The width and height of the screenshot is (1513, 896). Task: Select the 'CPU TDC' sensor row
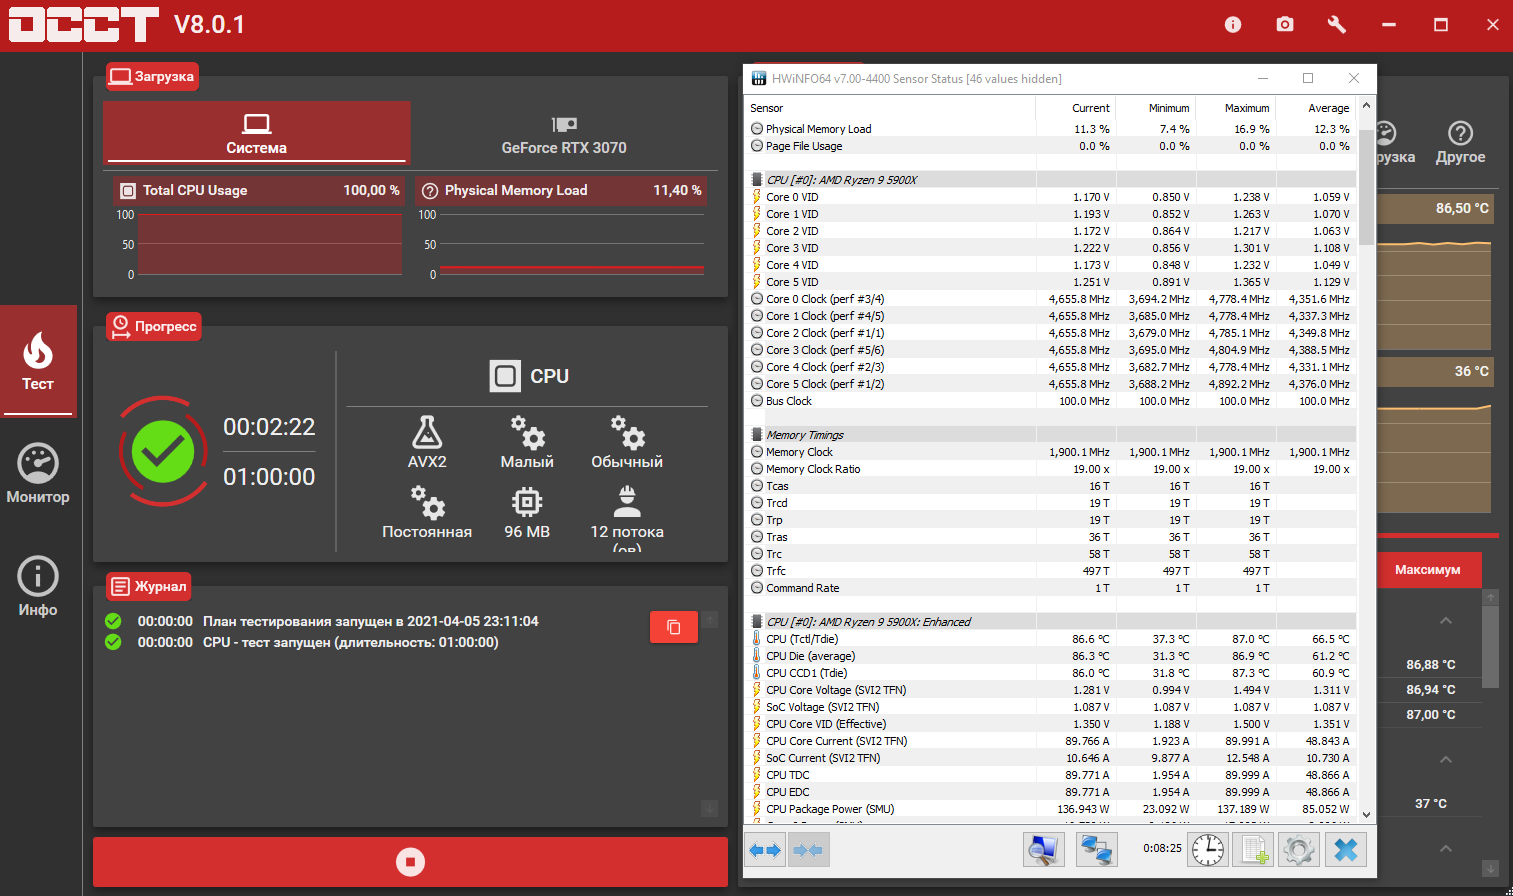[x=1051, y=775]
